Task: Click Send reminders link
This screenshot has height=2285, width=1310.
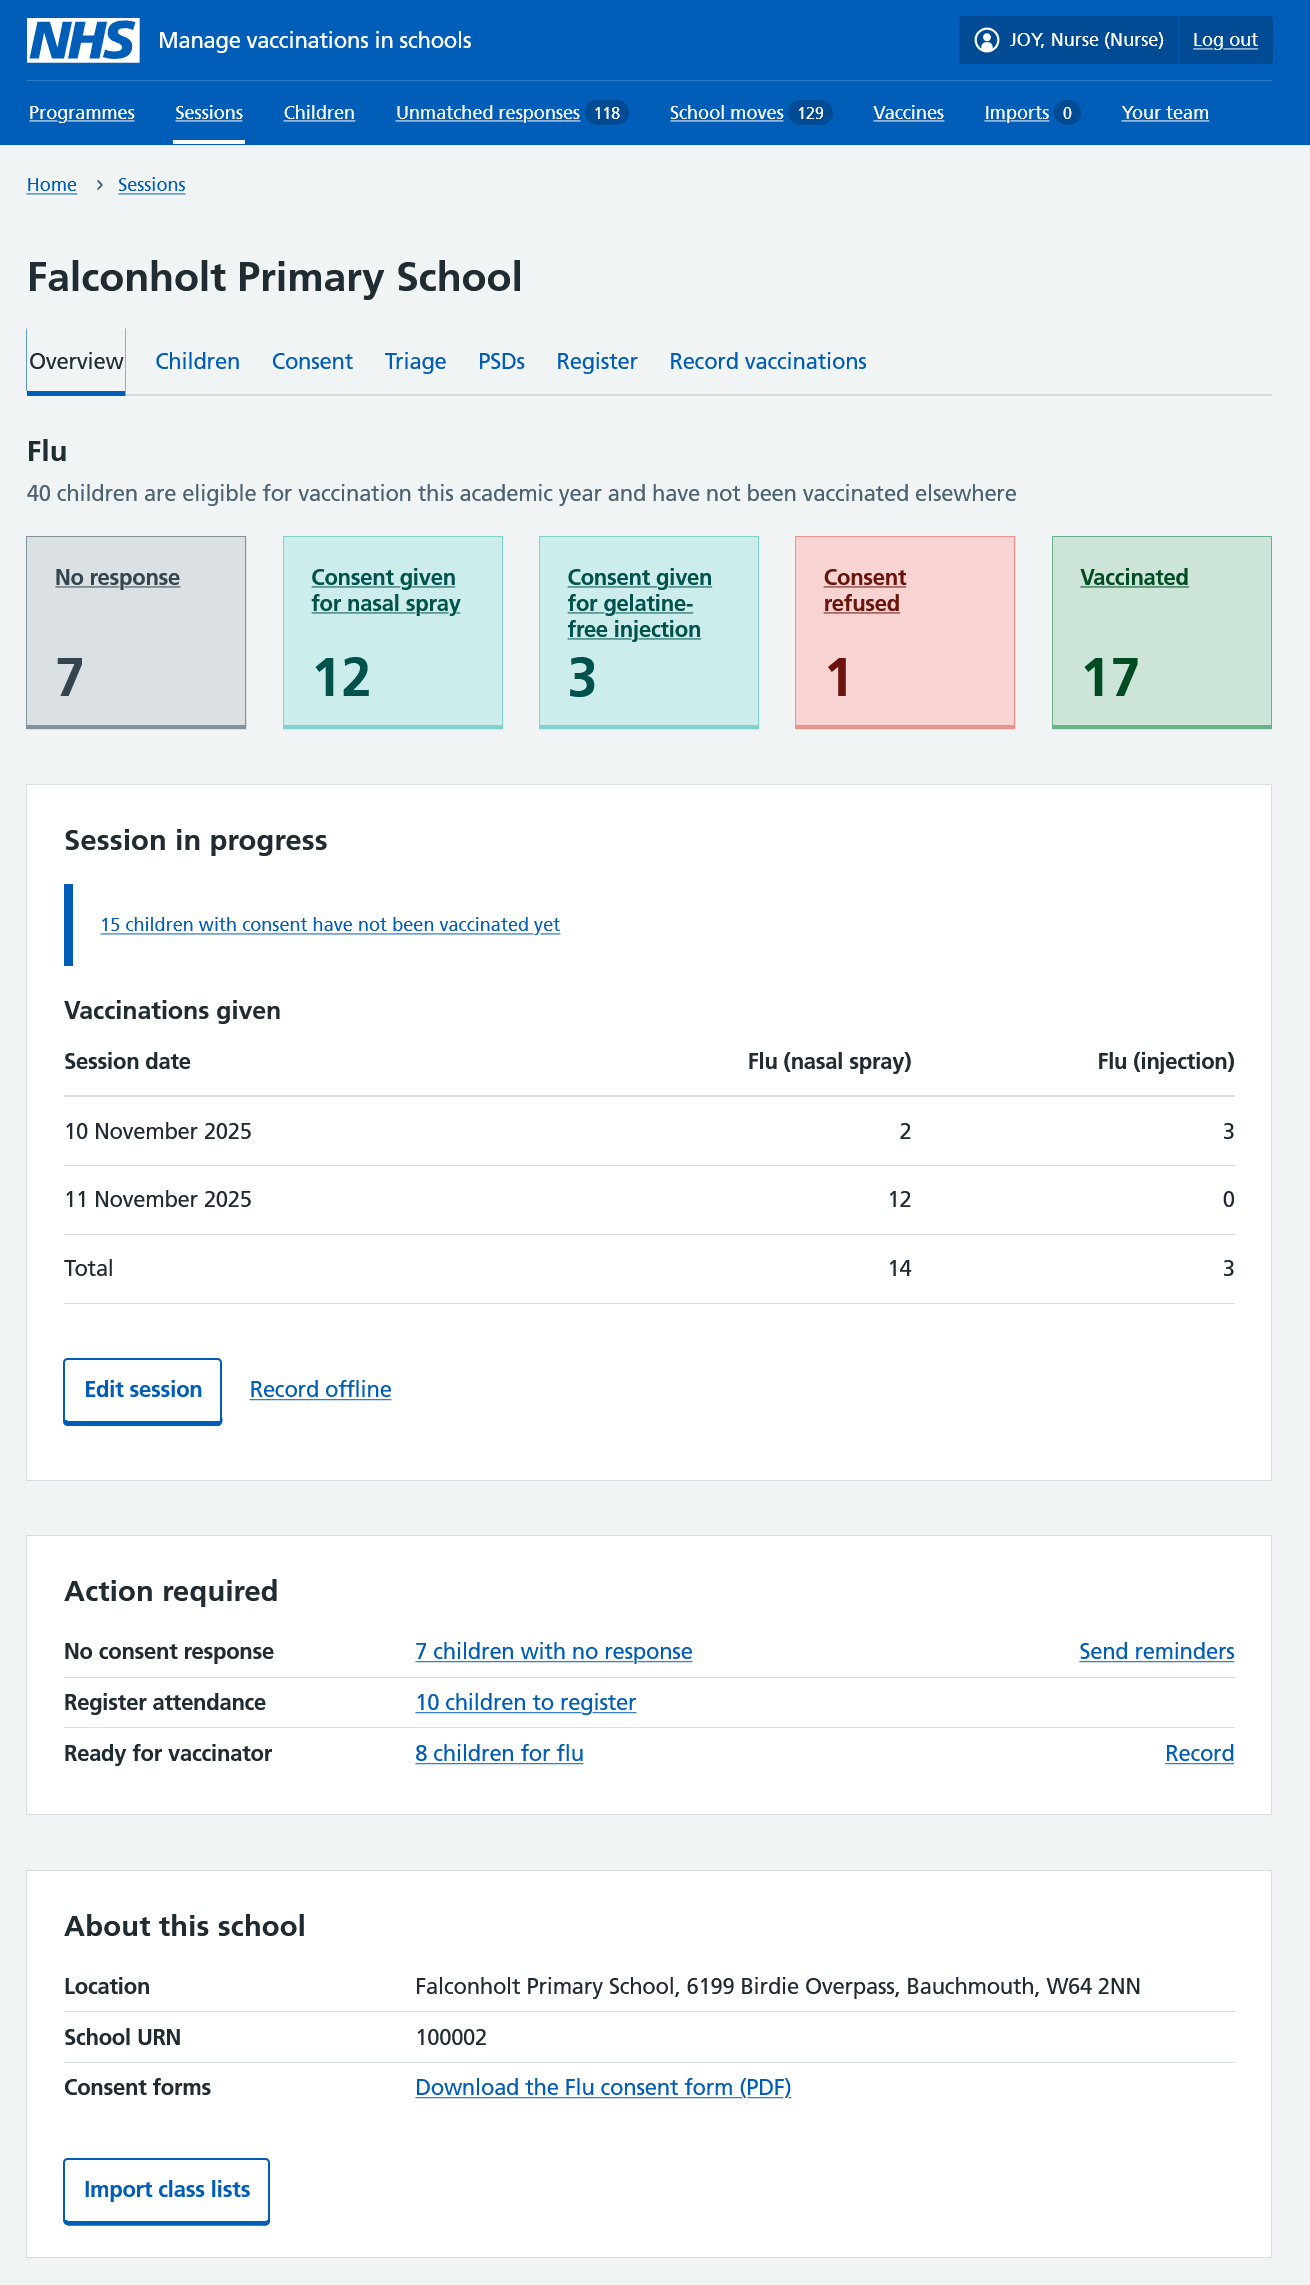Action: pos(1157,1651)
